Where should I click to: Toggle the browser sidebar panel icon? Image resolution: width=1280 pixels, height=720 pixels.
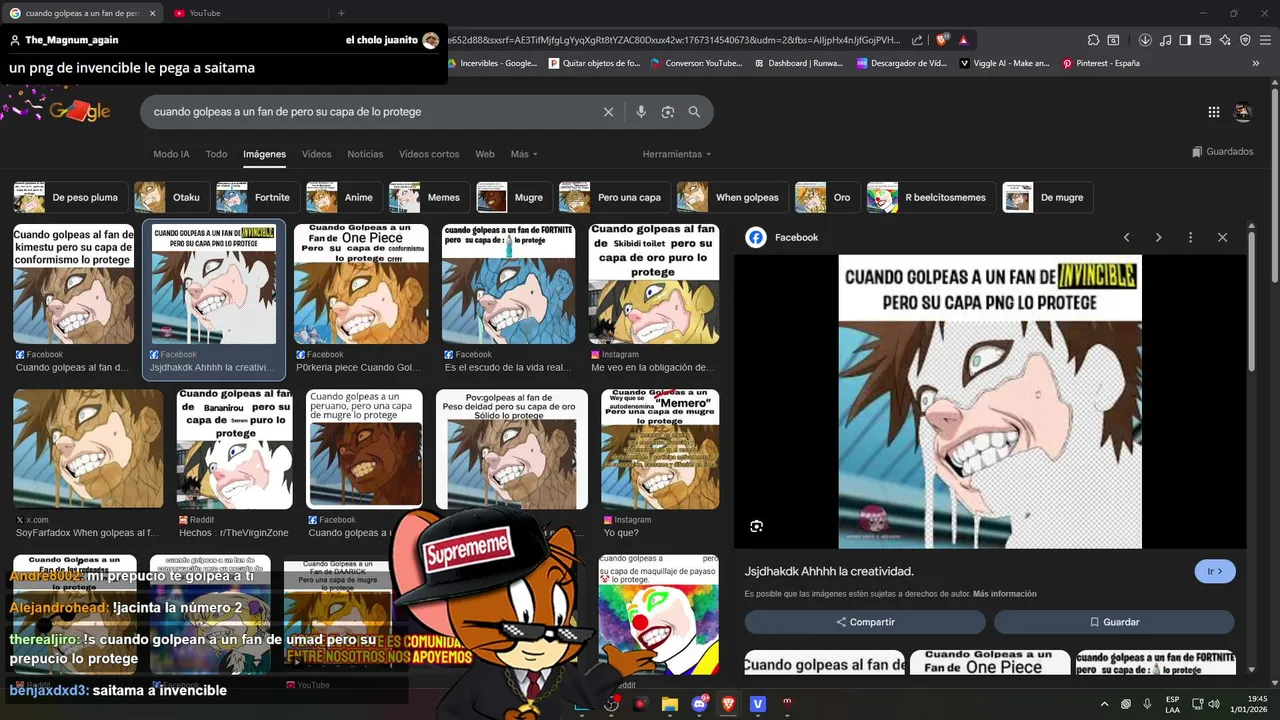point(1185,40)
